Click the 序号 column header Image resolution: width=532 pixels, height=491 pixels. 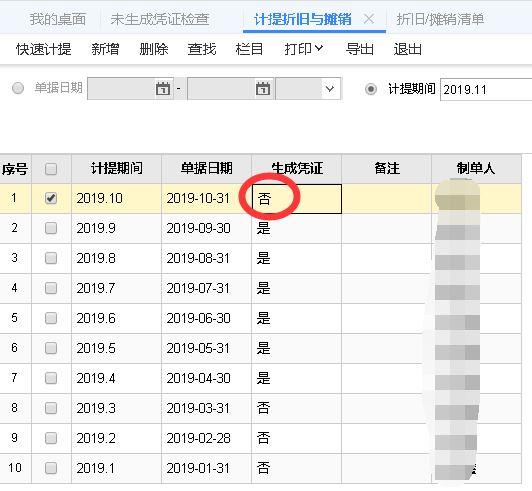pyautogui.click(x=15, y=169)
